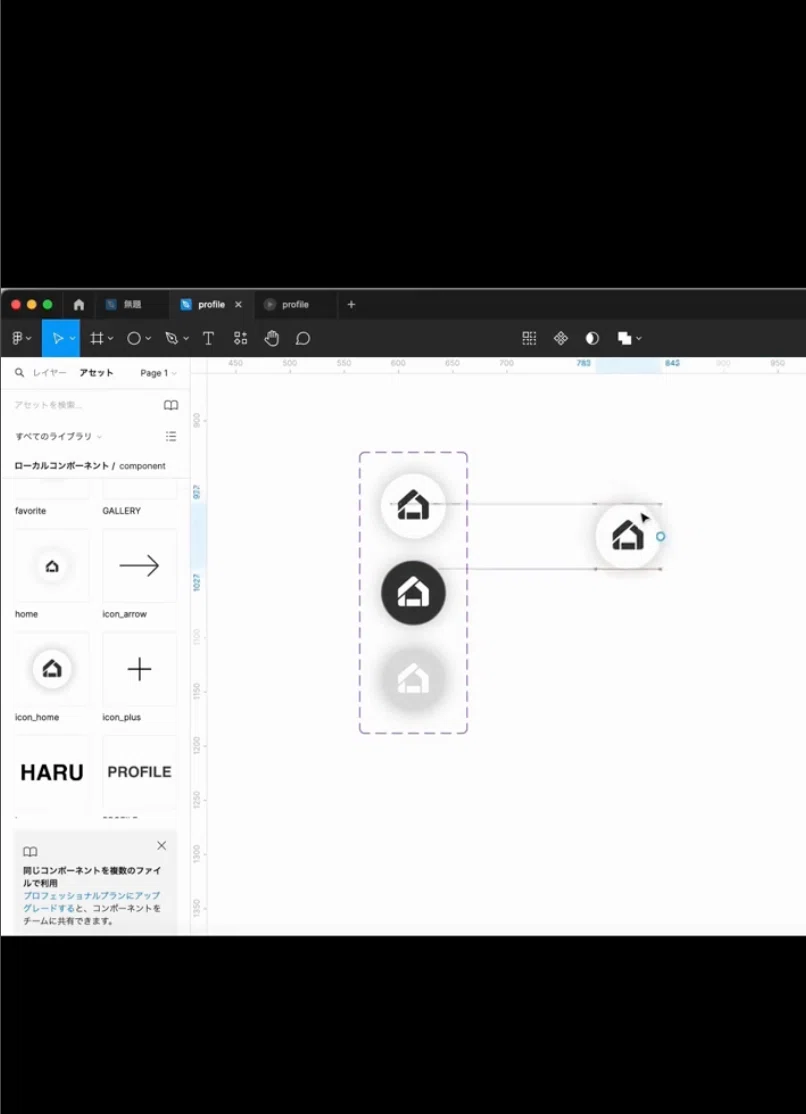The height and width of the screenshot is (1114, 806).
Task: Select the icon_home component thumbnail
Action: [x=52, y=669]
